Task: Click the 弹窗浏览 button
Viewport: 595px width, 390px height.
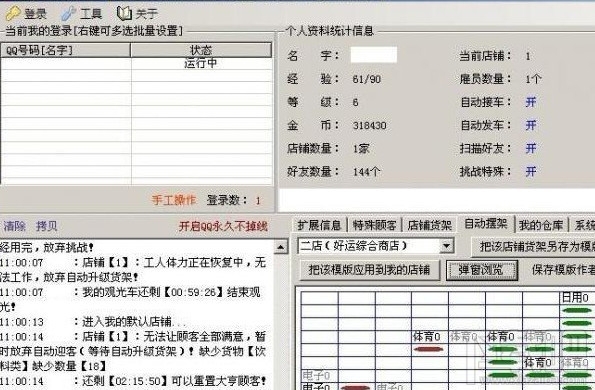Action: pos(482,270)
